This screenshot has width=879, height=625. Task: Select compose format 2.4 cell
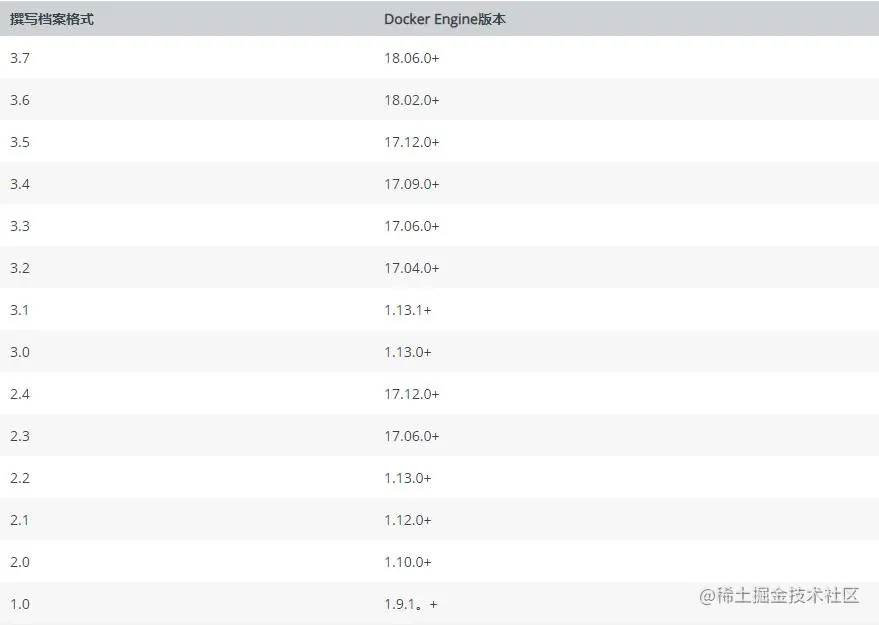coord(20,394)
